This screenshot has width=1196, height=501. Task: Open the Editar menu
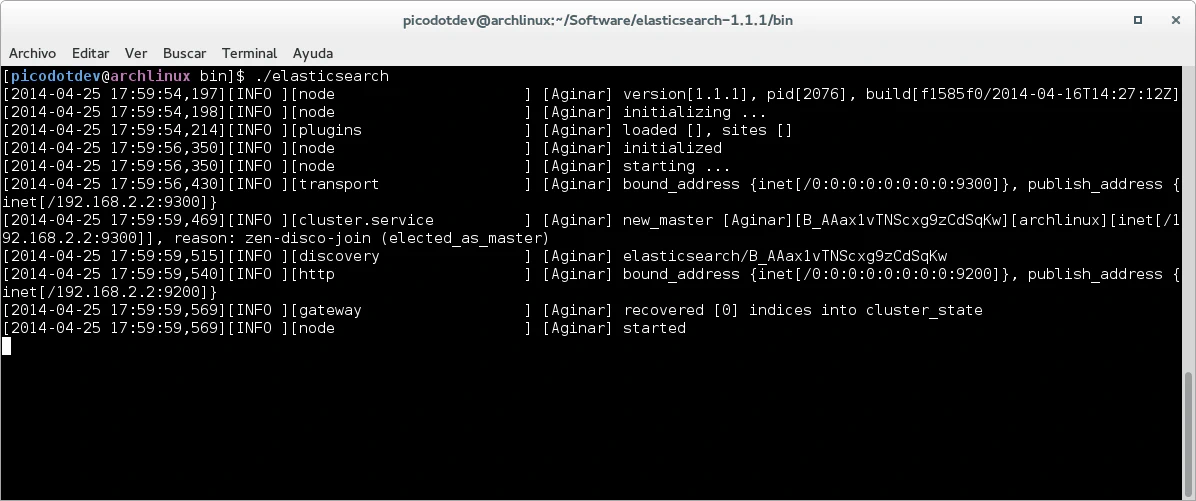[90, 53]
